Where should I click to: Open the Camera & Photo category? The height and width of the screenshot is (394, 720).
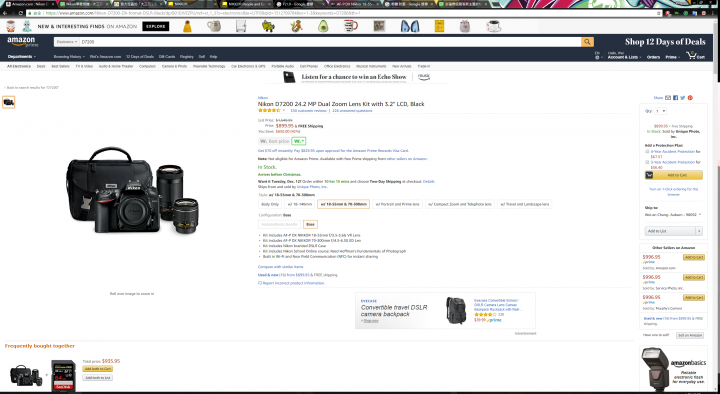click(x=174, y=66)
